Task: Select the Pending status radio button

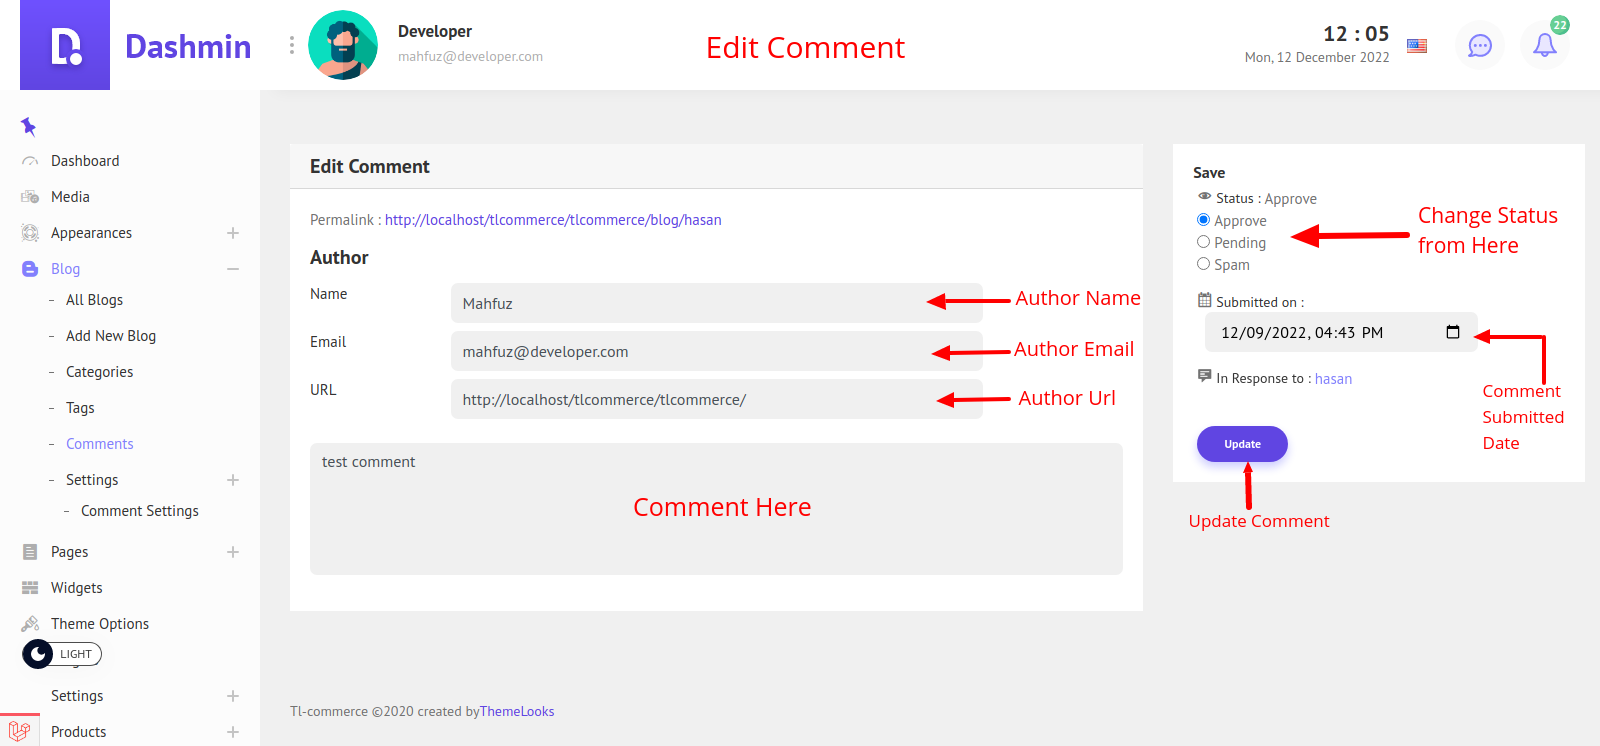Action: coord(1204,242)
